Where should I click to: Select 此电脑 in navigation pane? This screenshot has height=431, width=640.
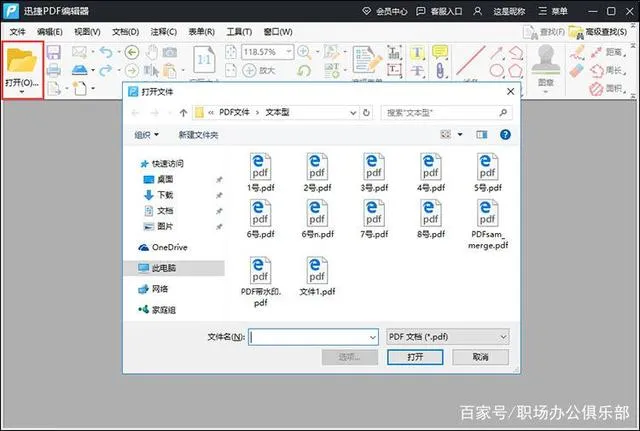click(174, 268)
